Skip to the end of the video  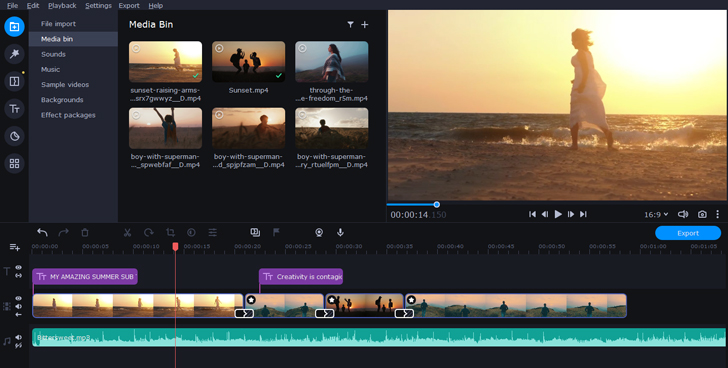[x=584, y=214]
